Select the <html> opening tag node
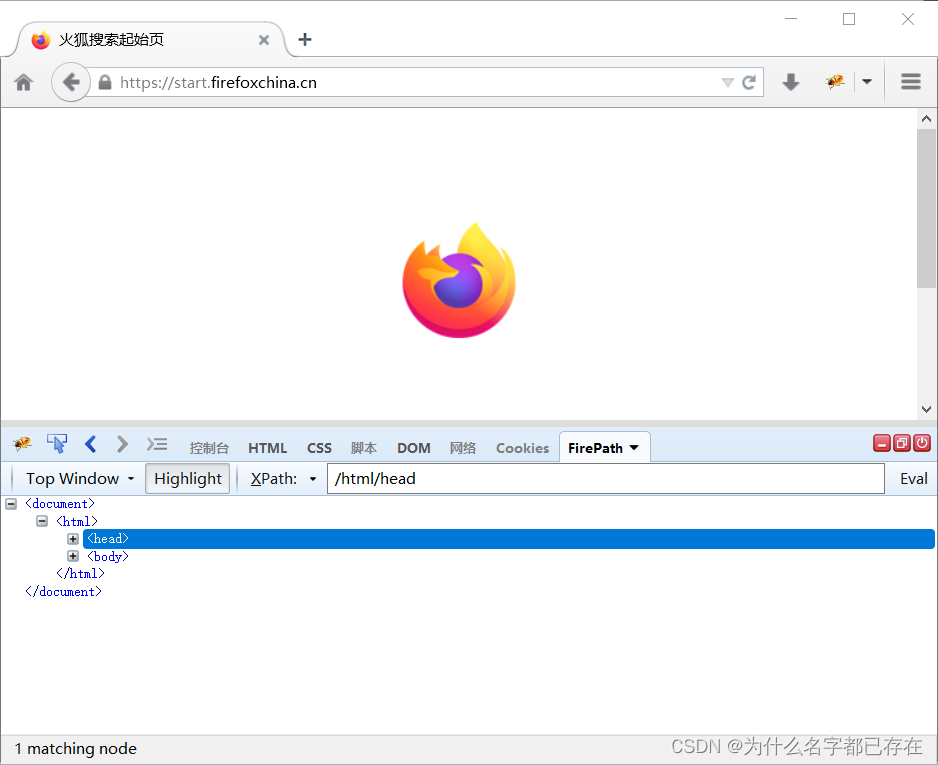Image resolution: width=938 pixels, height=765 pixels. [77, 522]
